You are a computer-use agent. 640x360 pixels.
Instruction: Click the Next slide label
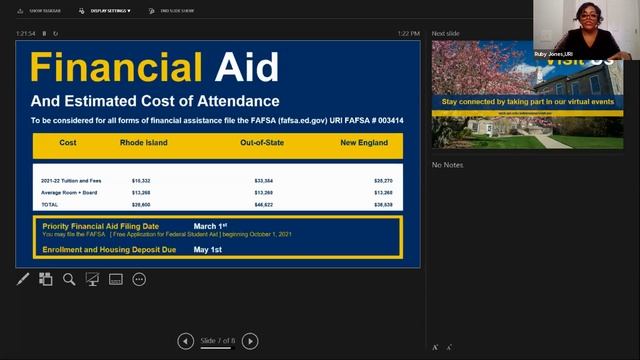445,33
